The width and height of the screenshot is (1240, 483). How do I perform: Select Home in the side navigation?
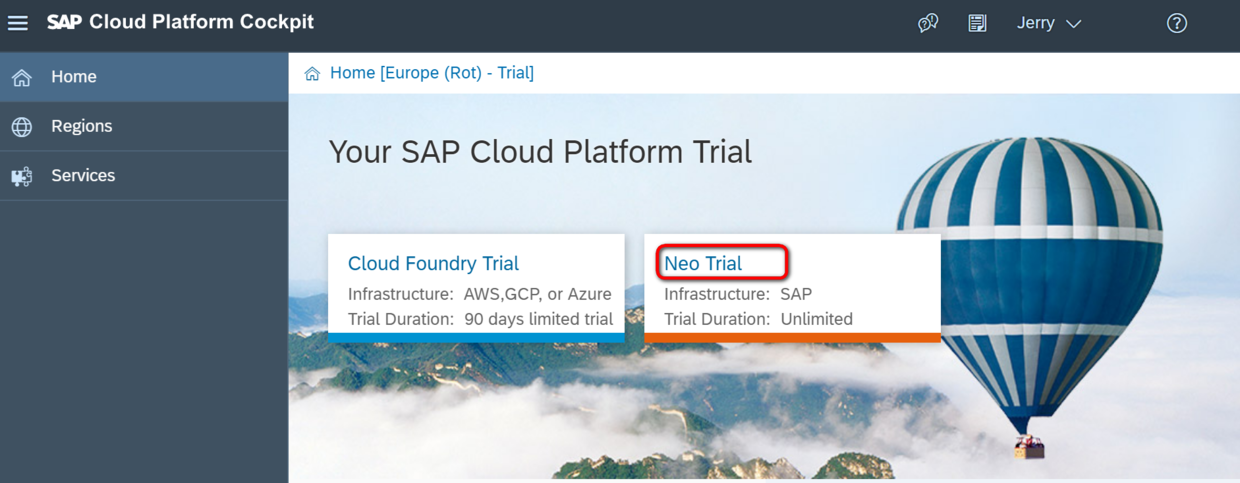(x=74, y=77)
